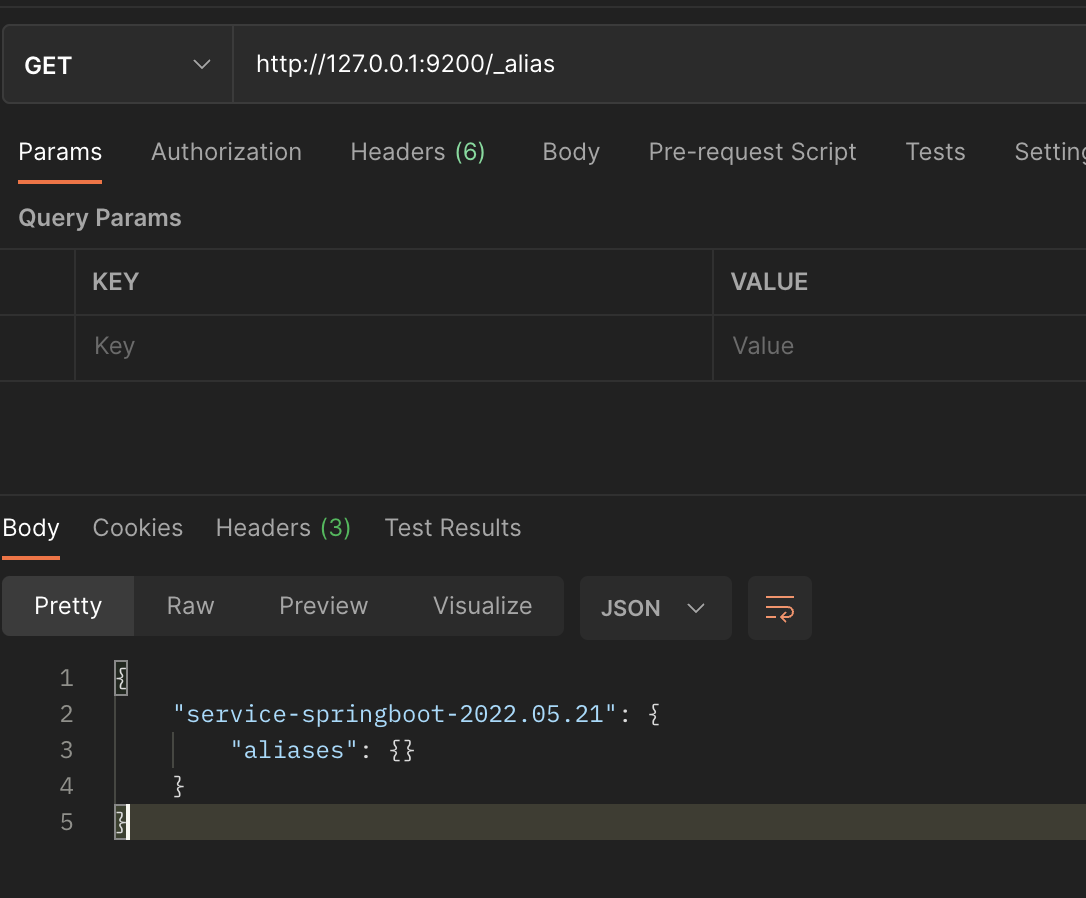Open the Visualize response view
Viewport: 1086px width, 898px height.
[482, 606]
